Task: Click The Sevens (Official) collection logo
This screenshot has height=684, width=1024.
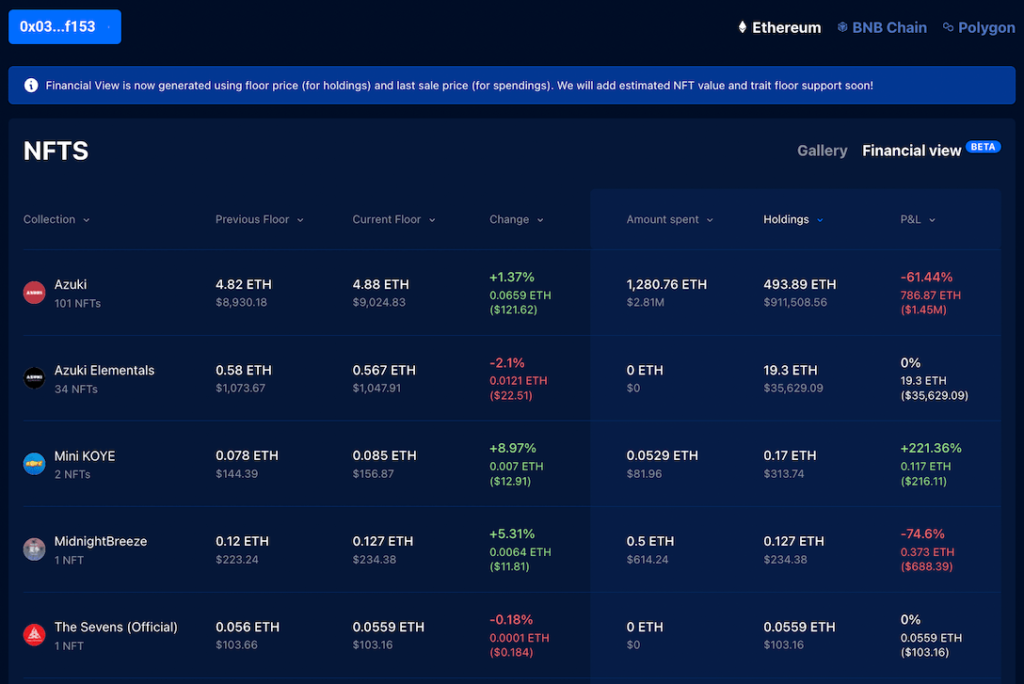Action: point(34,634)
